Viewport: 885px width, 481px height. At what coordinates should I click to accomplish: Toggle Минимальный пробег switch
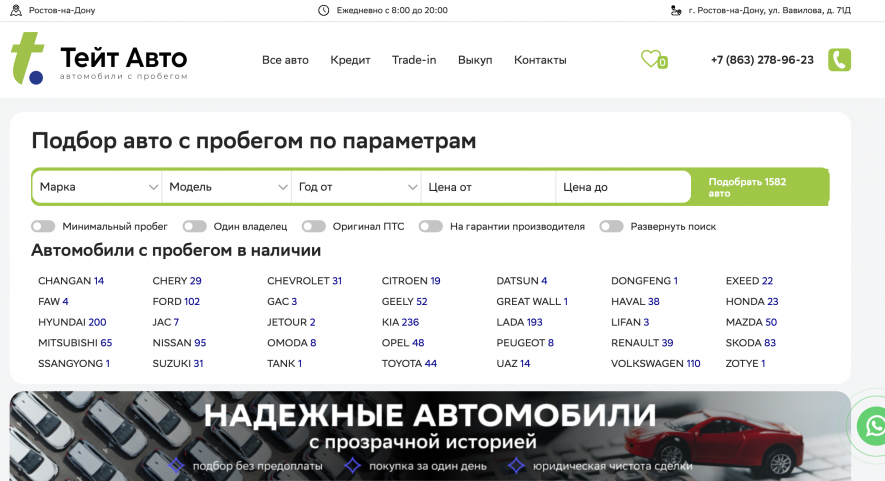[x=43, y=226]
